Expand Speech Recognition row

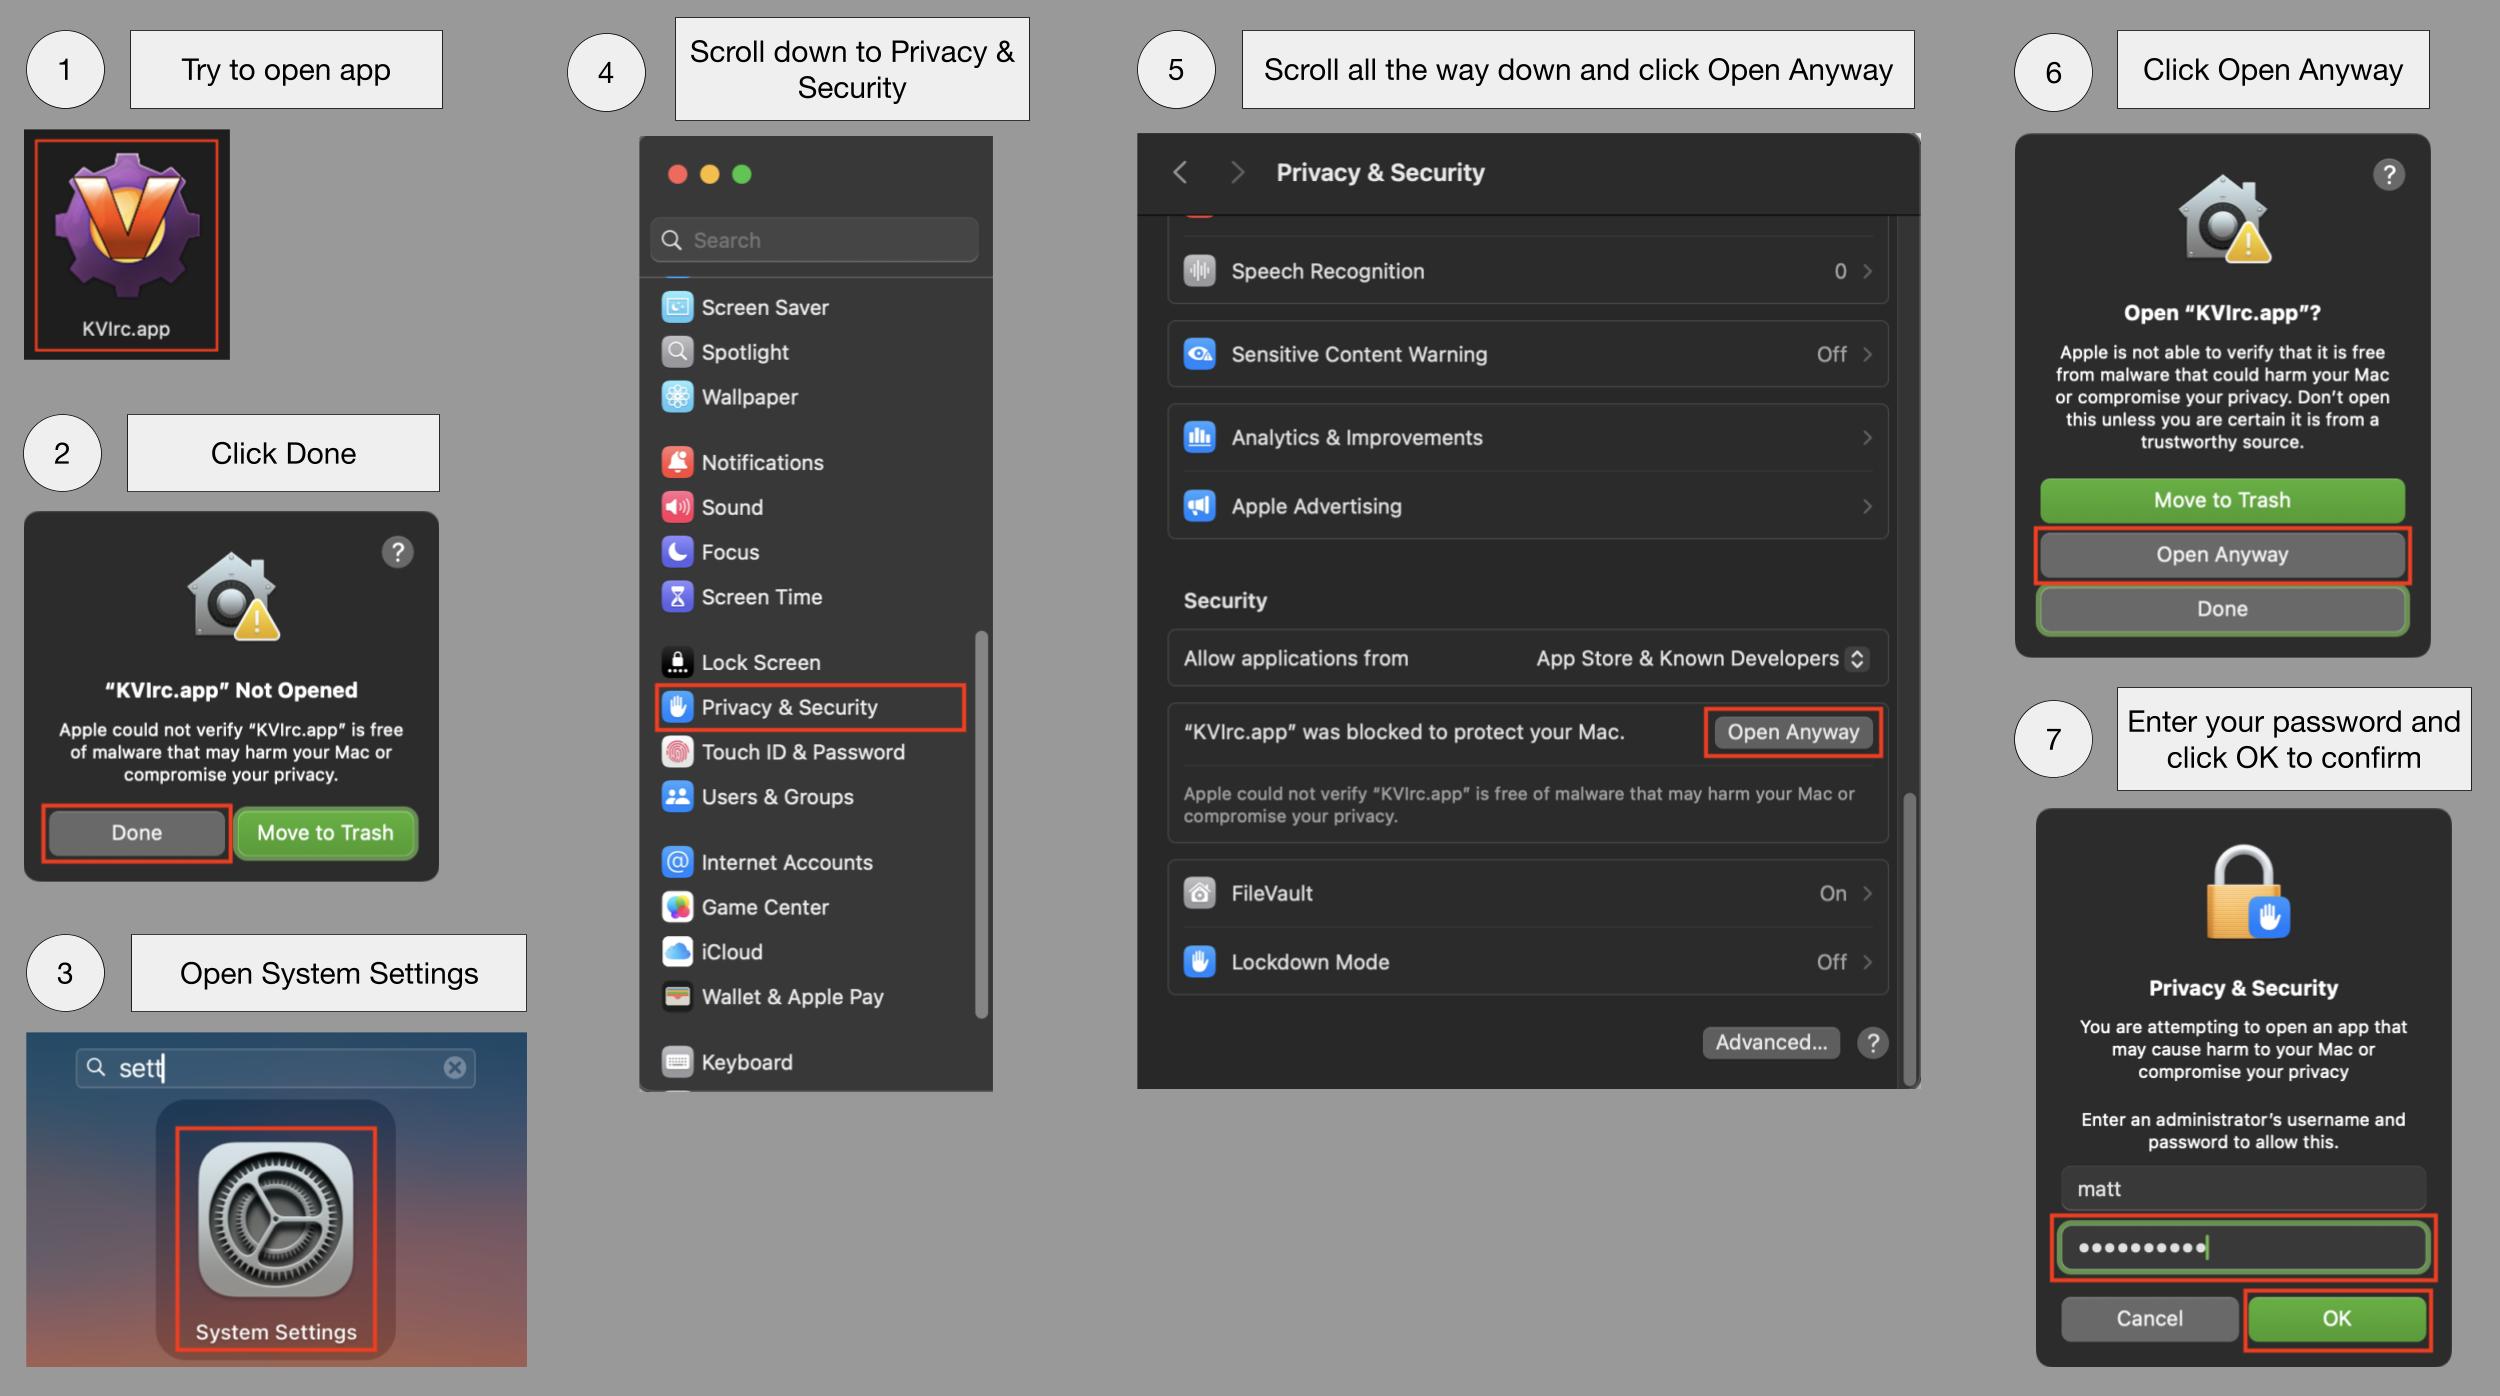click(1527, 271)
